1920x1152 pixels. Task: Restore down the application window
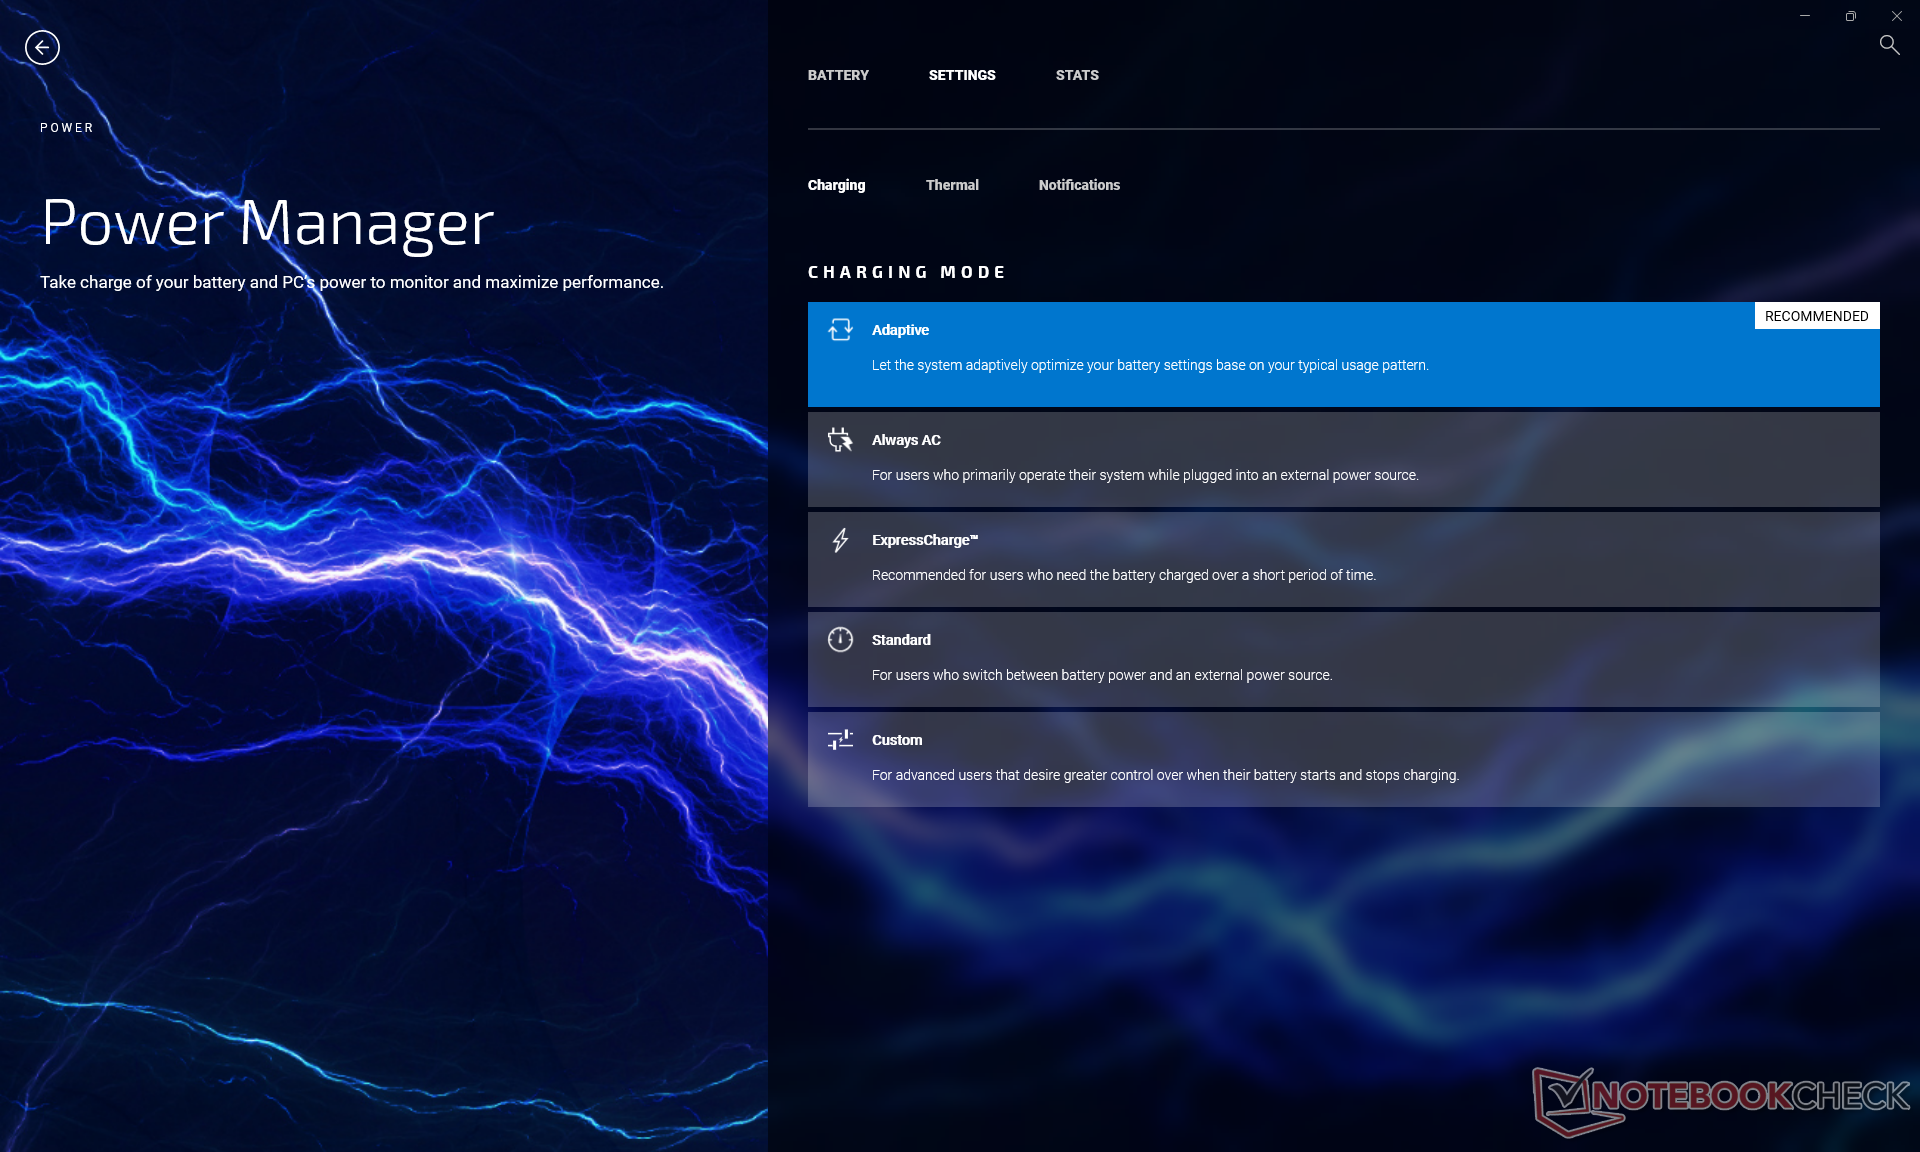pos(1850,16)
